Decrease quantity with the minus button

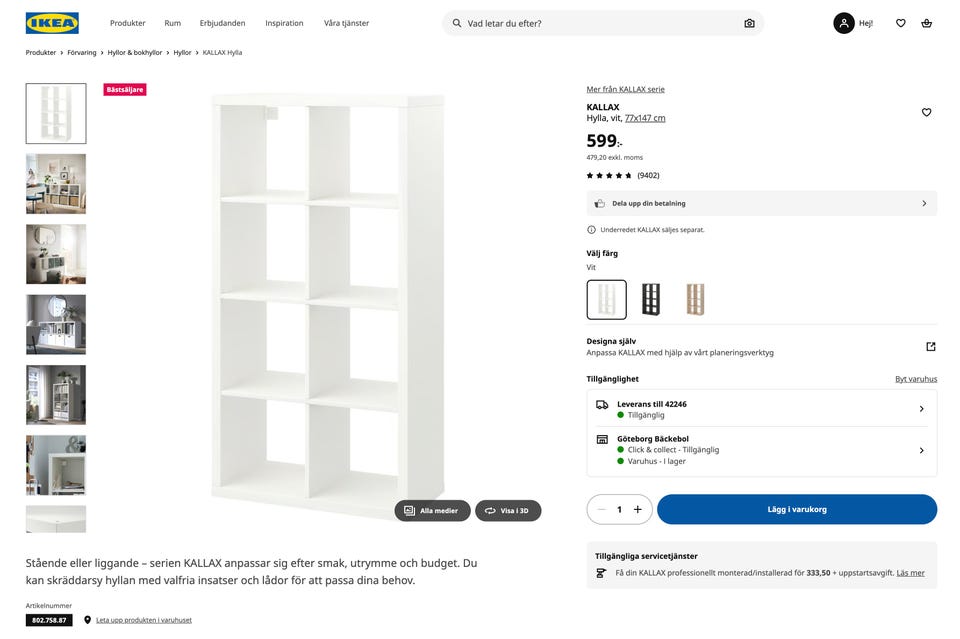pyautogui.click(x=601, y=509)
